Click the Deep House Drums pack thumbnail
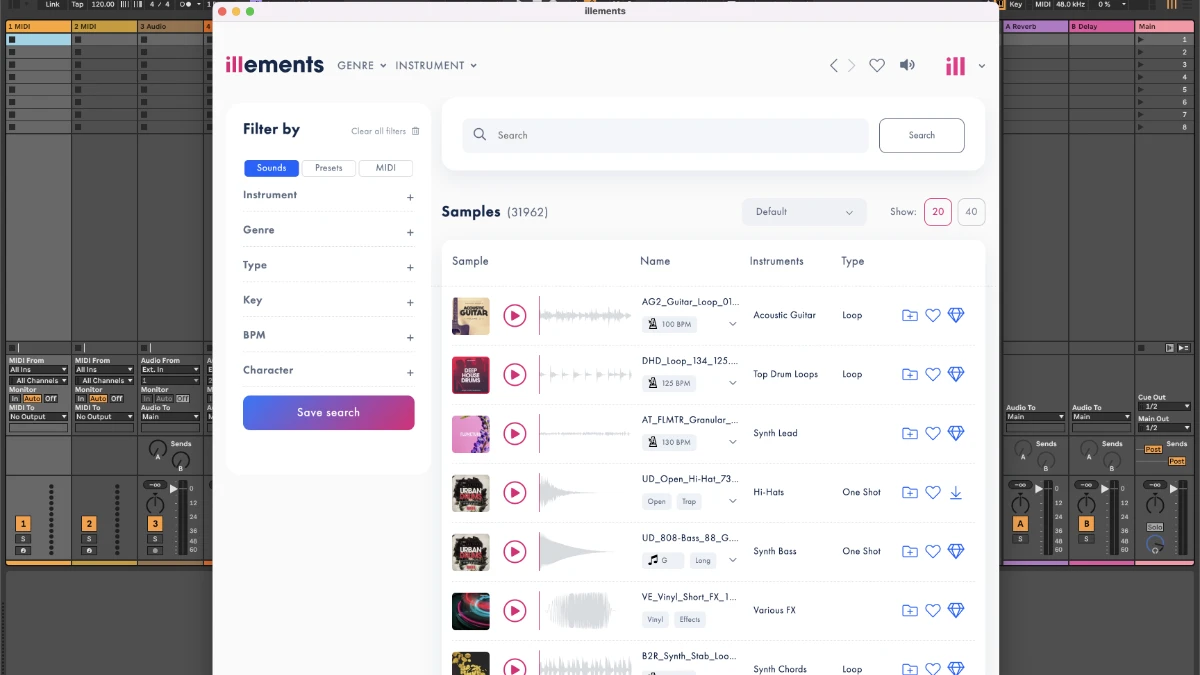This screenshot has width=1200, height=675. coord(470,375)
